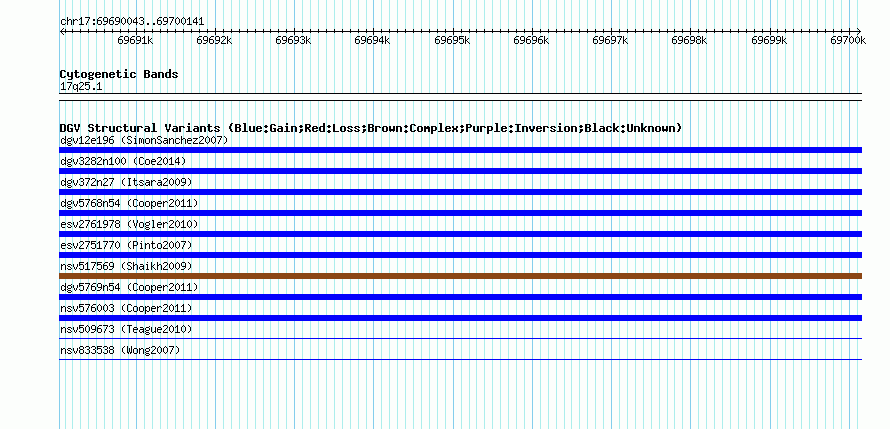Click the 69698k ruler tick label
890x429 pixels.
pyautogui.click(x=689, y=40)
